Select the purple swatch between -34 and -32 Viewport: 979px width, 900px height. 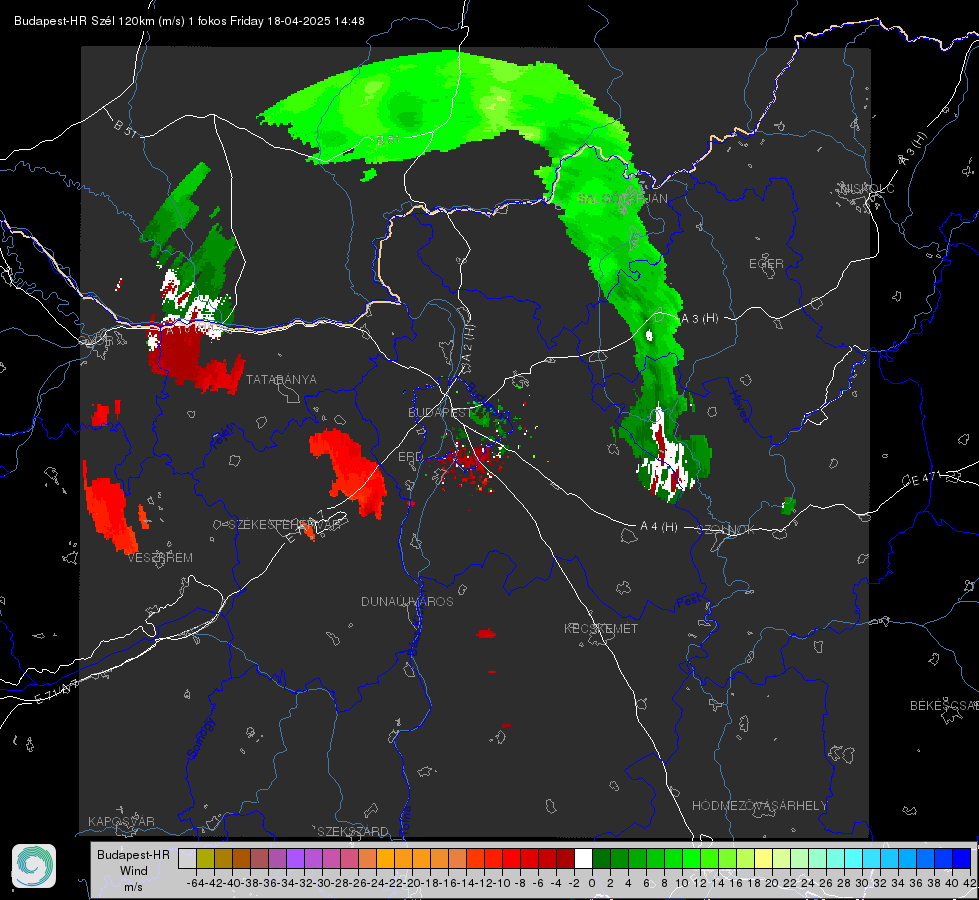coord(295,858)
